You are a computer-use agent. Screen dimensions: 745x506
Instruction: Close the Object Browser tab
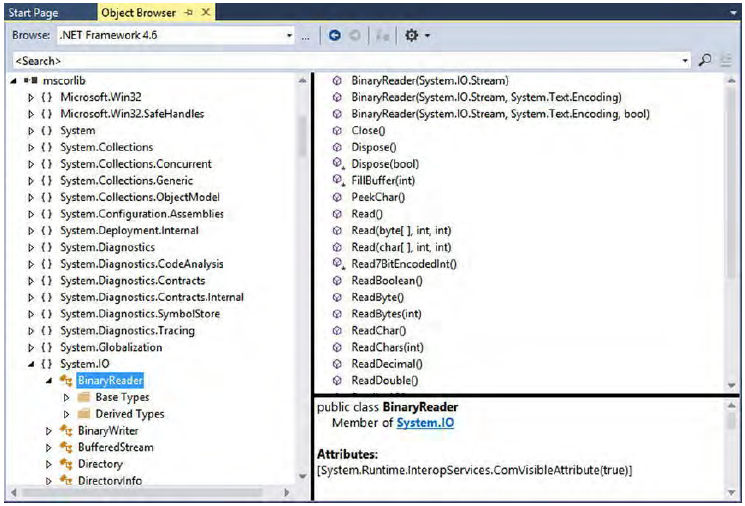pyautogui.click(x=206, y=12)
